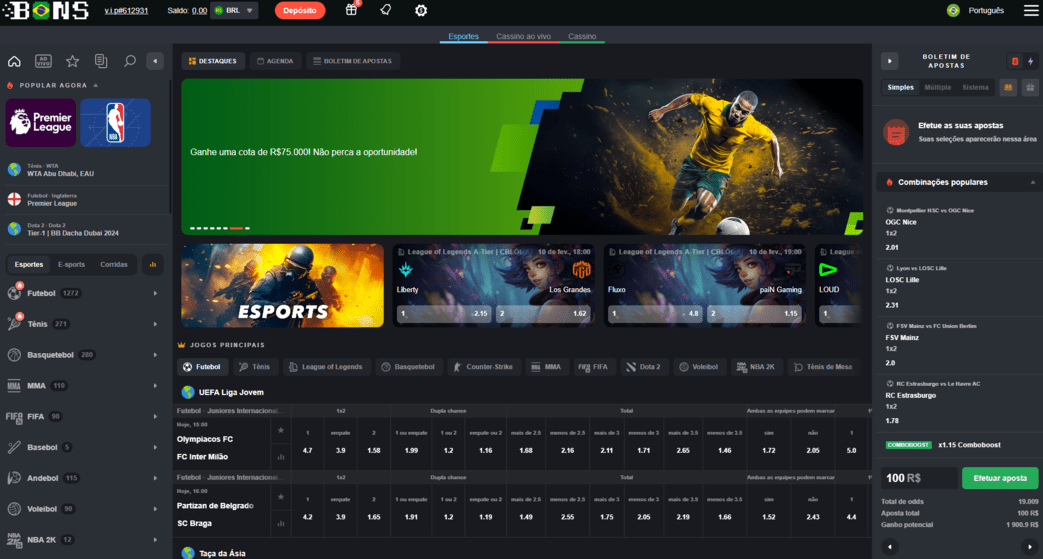The width and height of the screenshot is (1043, 559).
Task: Switch to Cassino ao vivo tab
Action: click(523, 37)
